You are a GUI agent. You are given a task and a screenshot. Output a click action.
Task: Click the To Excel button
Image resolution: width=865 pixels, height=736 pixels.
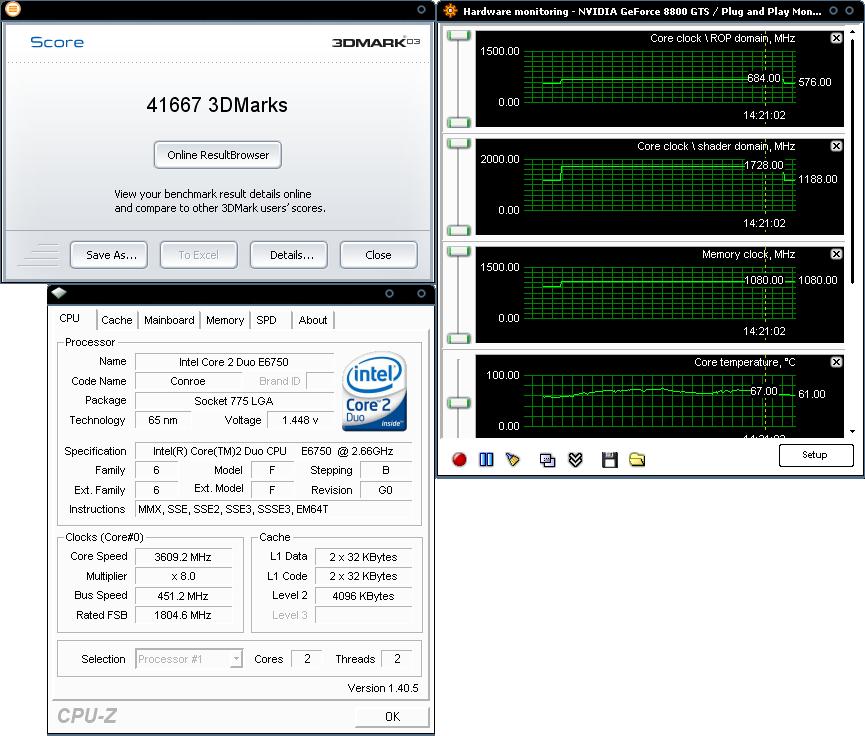pos(199,255)
